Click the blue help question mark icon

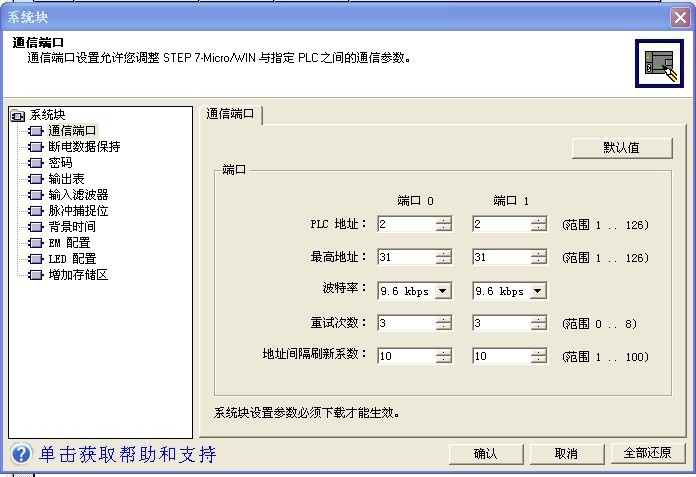pos(20,454)
